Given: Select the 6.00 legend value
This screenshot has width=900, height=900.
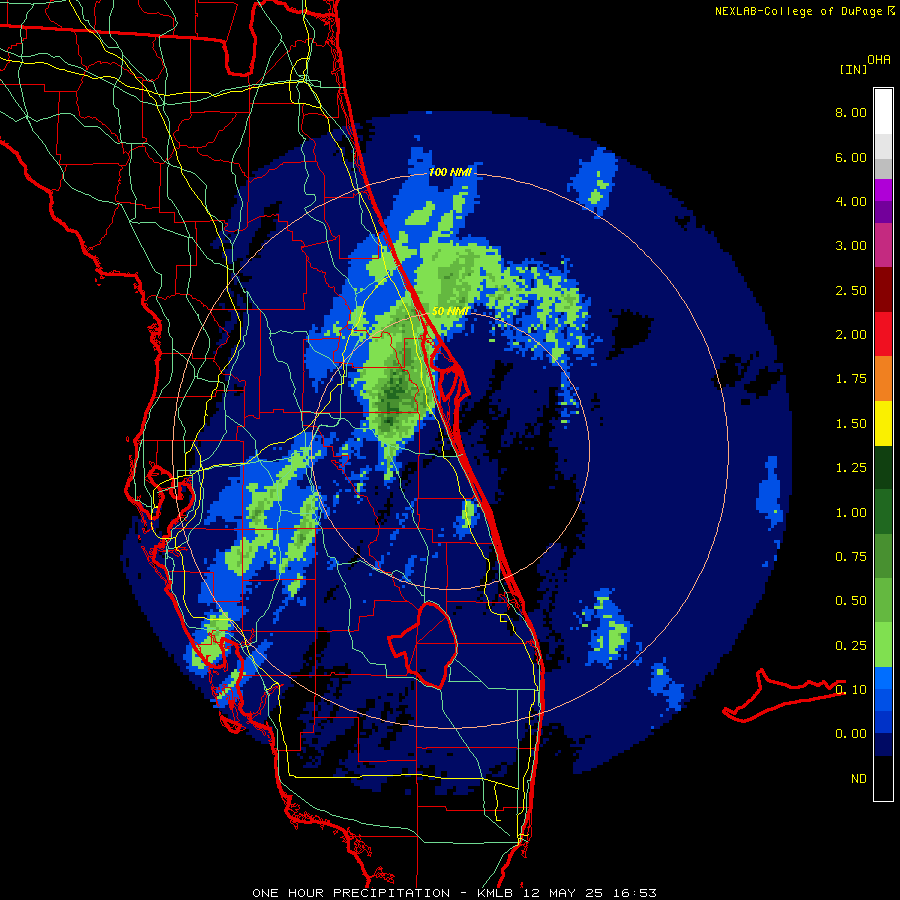Looking at the screenshot, I should point(851,157).
